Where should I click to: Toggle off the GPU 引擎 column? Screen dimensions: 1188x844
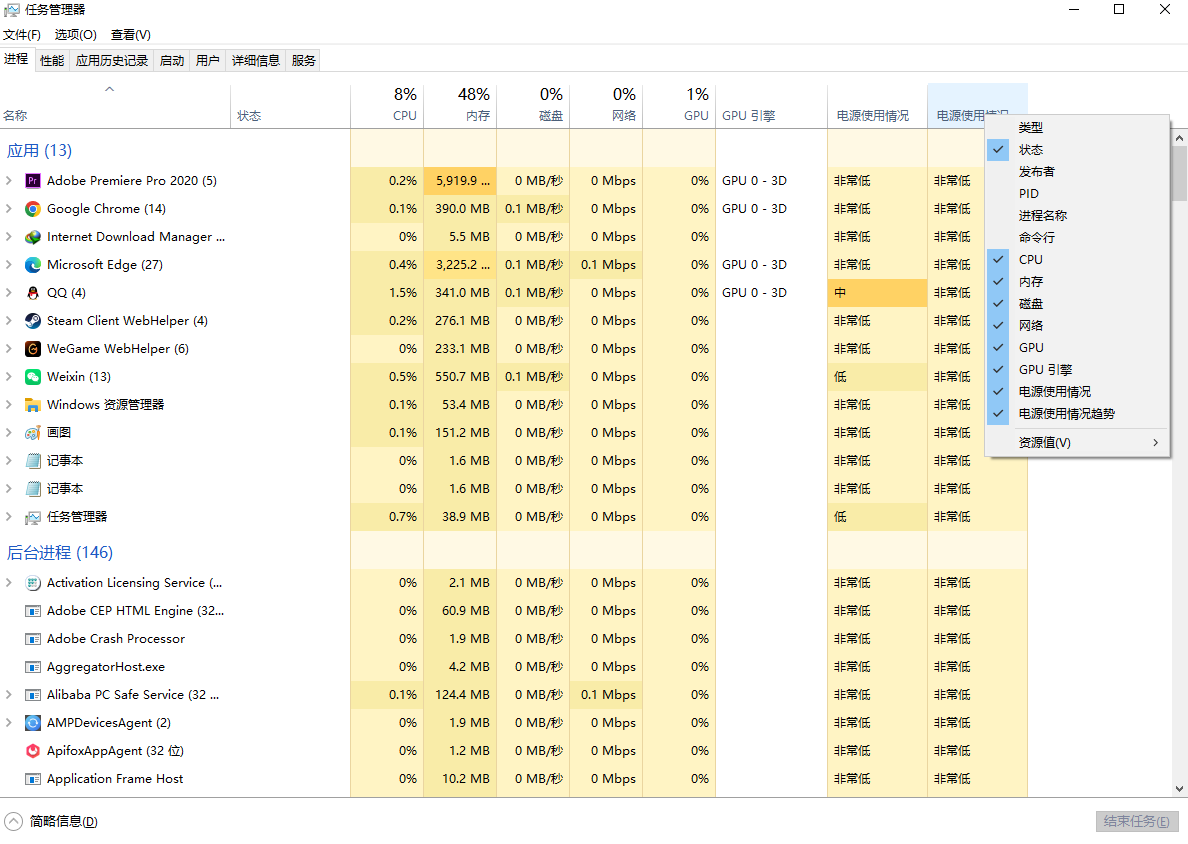(x=1045, y=370)
